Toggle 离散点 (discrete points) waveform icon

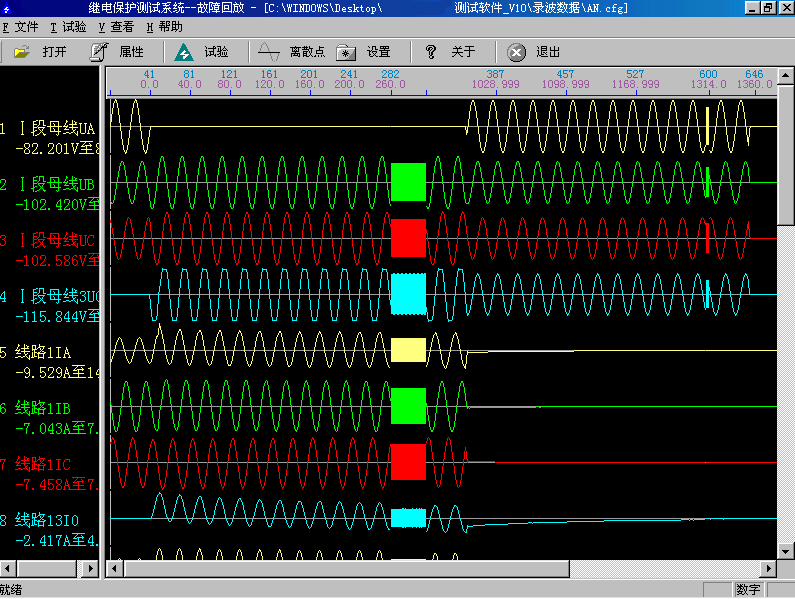[x=268, y=52]
